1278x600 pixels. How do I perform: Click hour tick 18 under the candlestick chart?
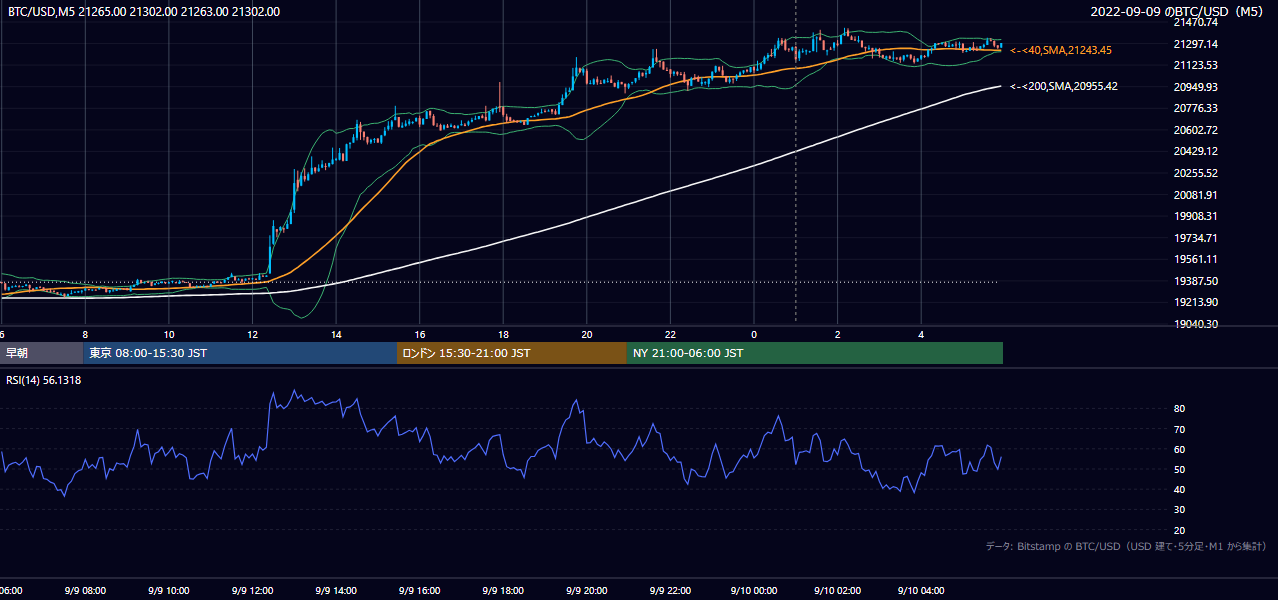pyautogui.click(x=503, y=334)
